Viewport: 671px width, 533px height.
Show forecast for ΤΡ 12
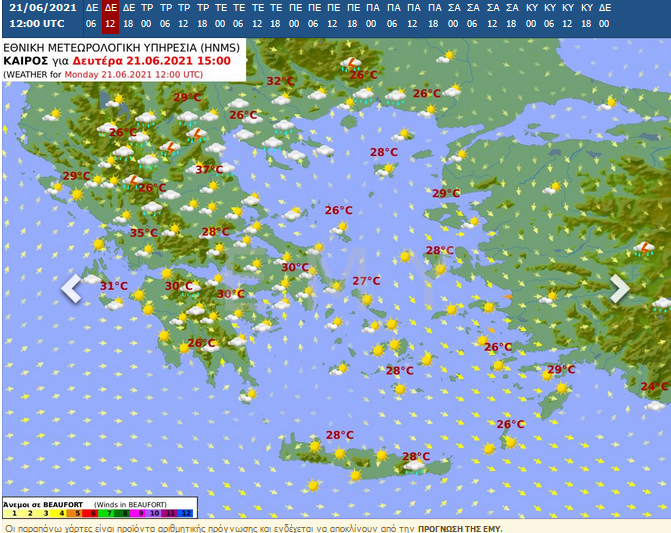coord(184,16)
